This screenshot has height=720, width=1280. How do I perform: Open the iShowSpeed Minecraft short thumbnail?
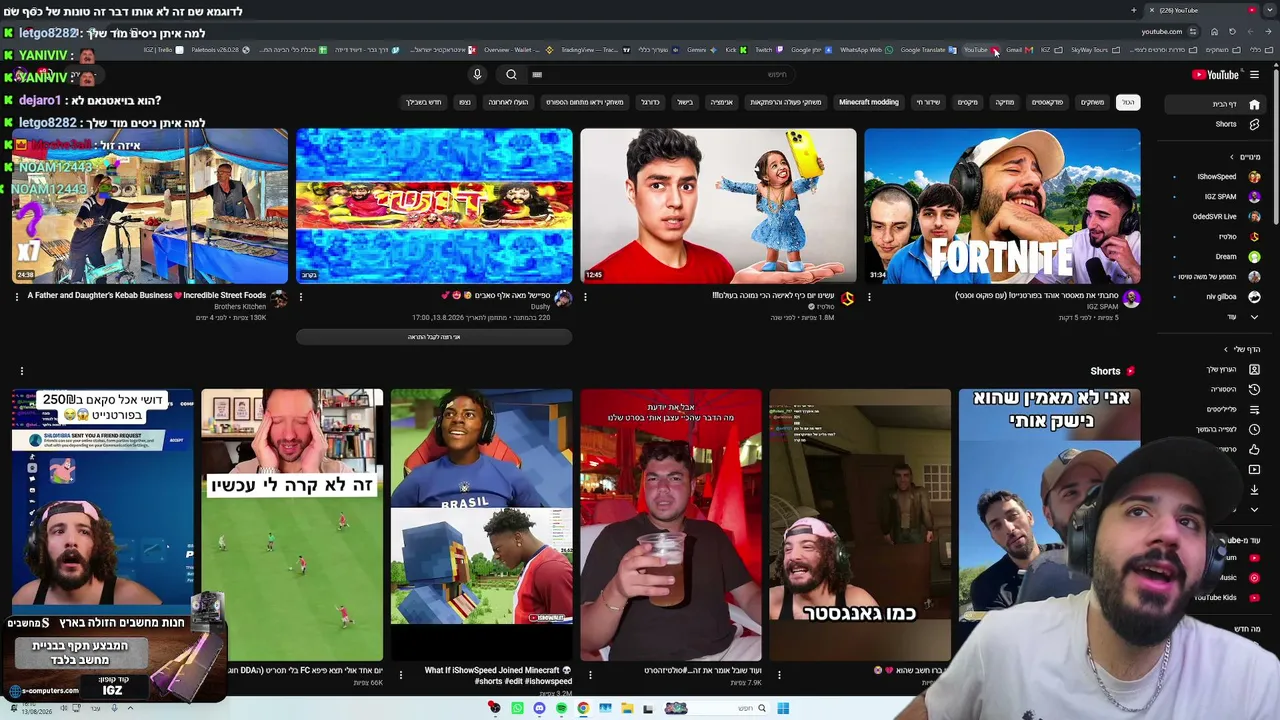[481, 525]
